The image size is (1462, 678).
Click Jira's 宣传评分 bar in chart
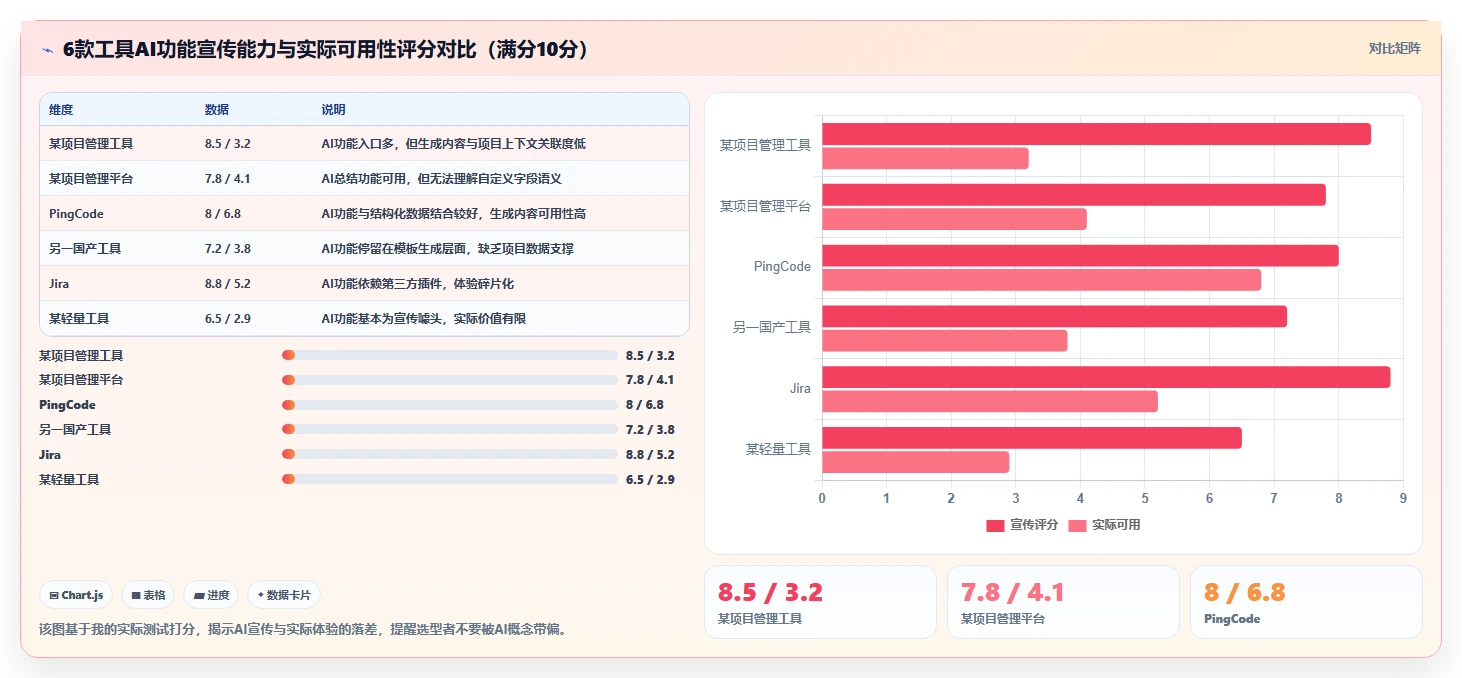click(x=1106, y=377)
